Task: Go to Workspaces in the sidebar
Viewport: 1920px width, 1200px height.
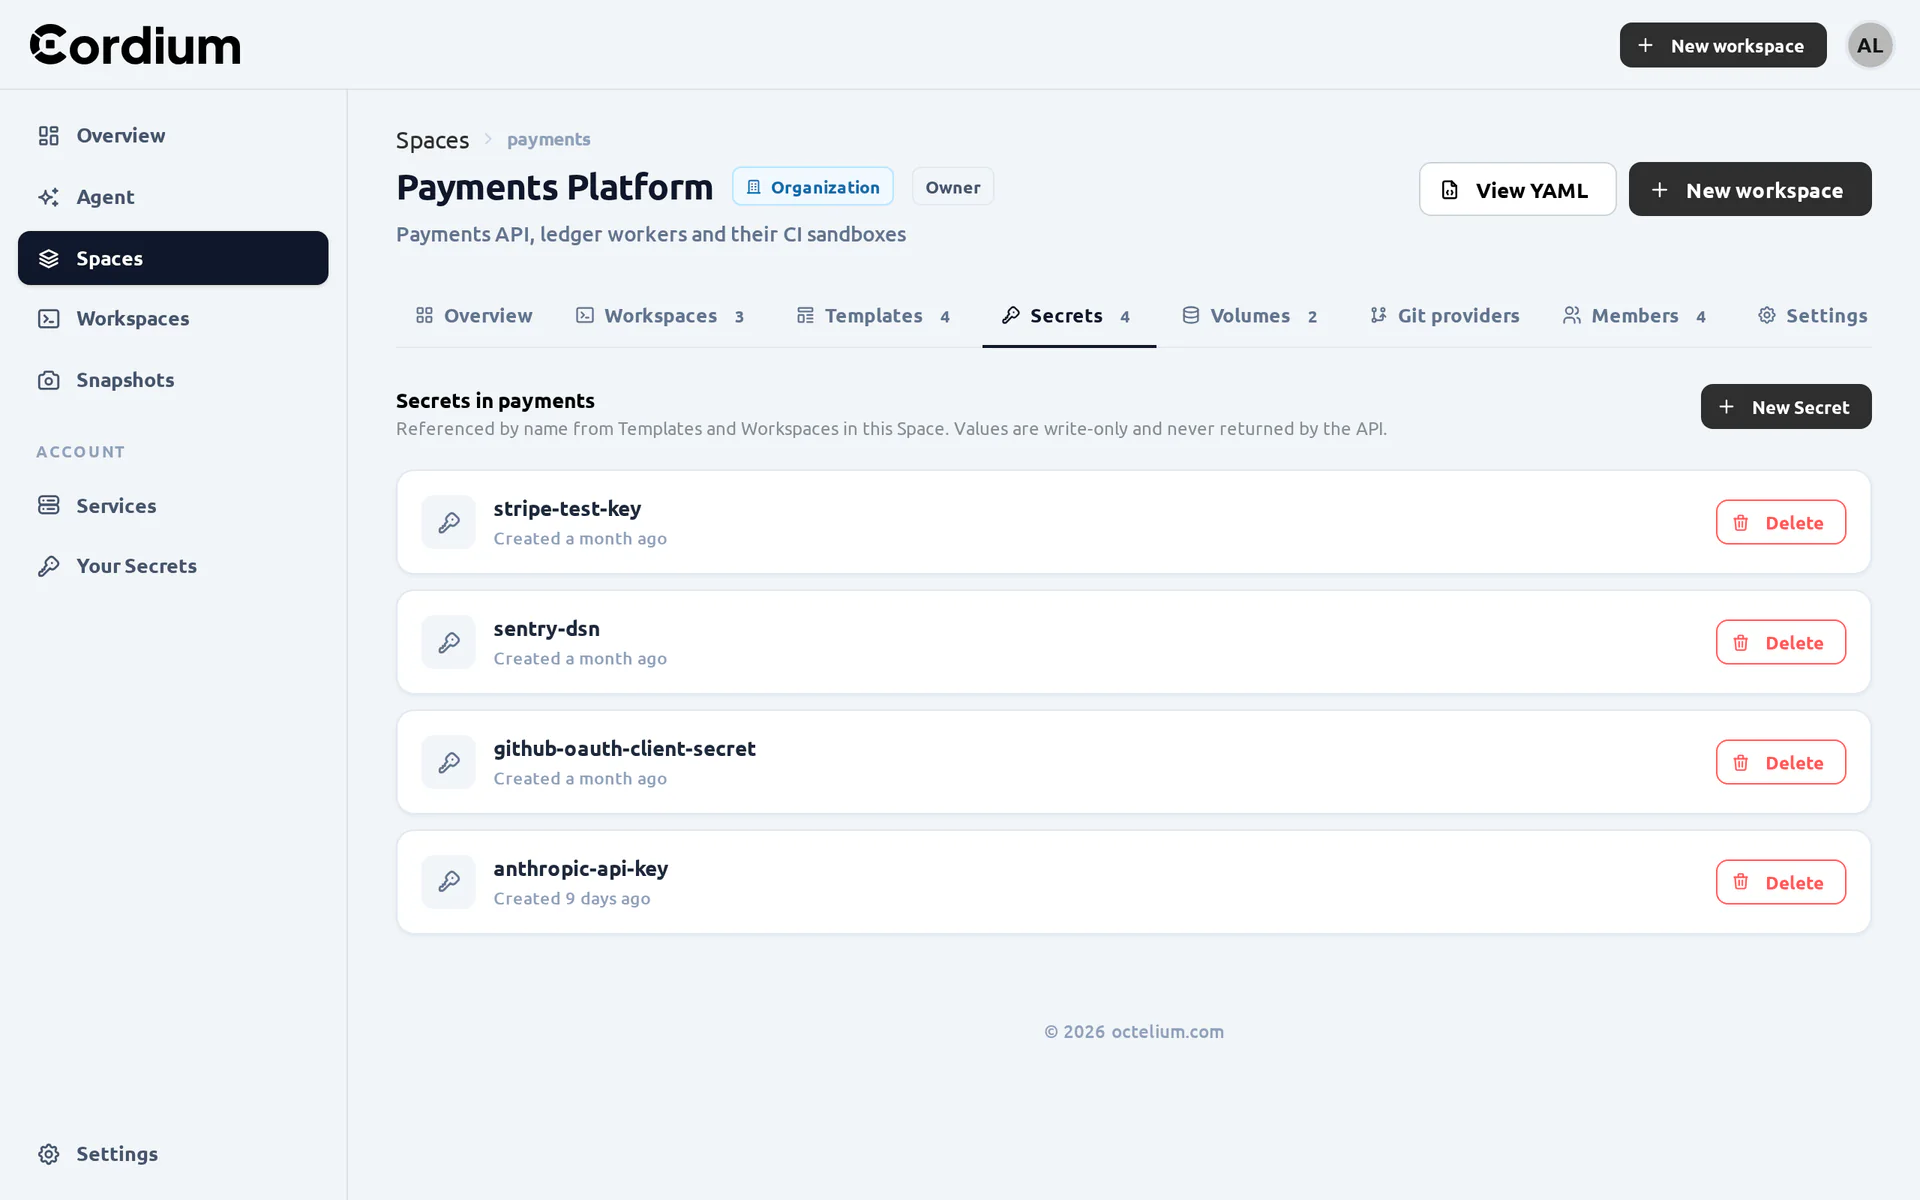Action: (x=173, y=319)
